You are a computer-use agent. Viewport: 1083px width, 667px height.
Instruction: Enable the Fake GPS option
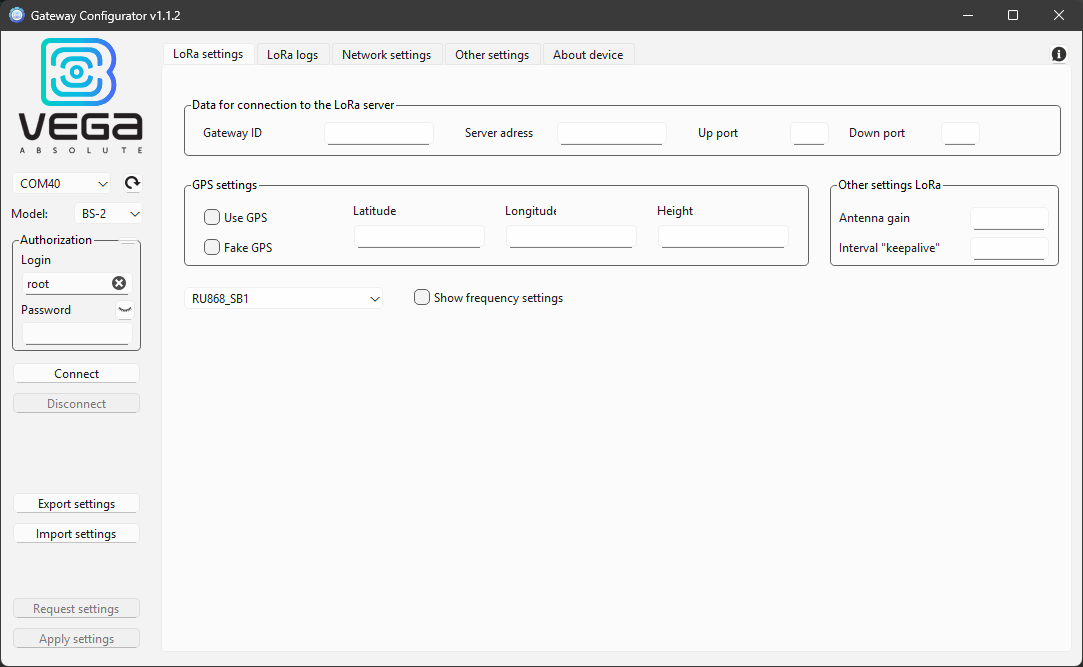(x=211, y=247)
